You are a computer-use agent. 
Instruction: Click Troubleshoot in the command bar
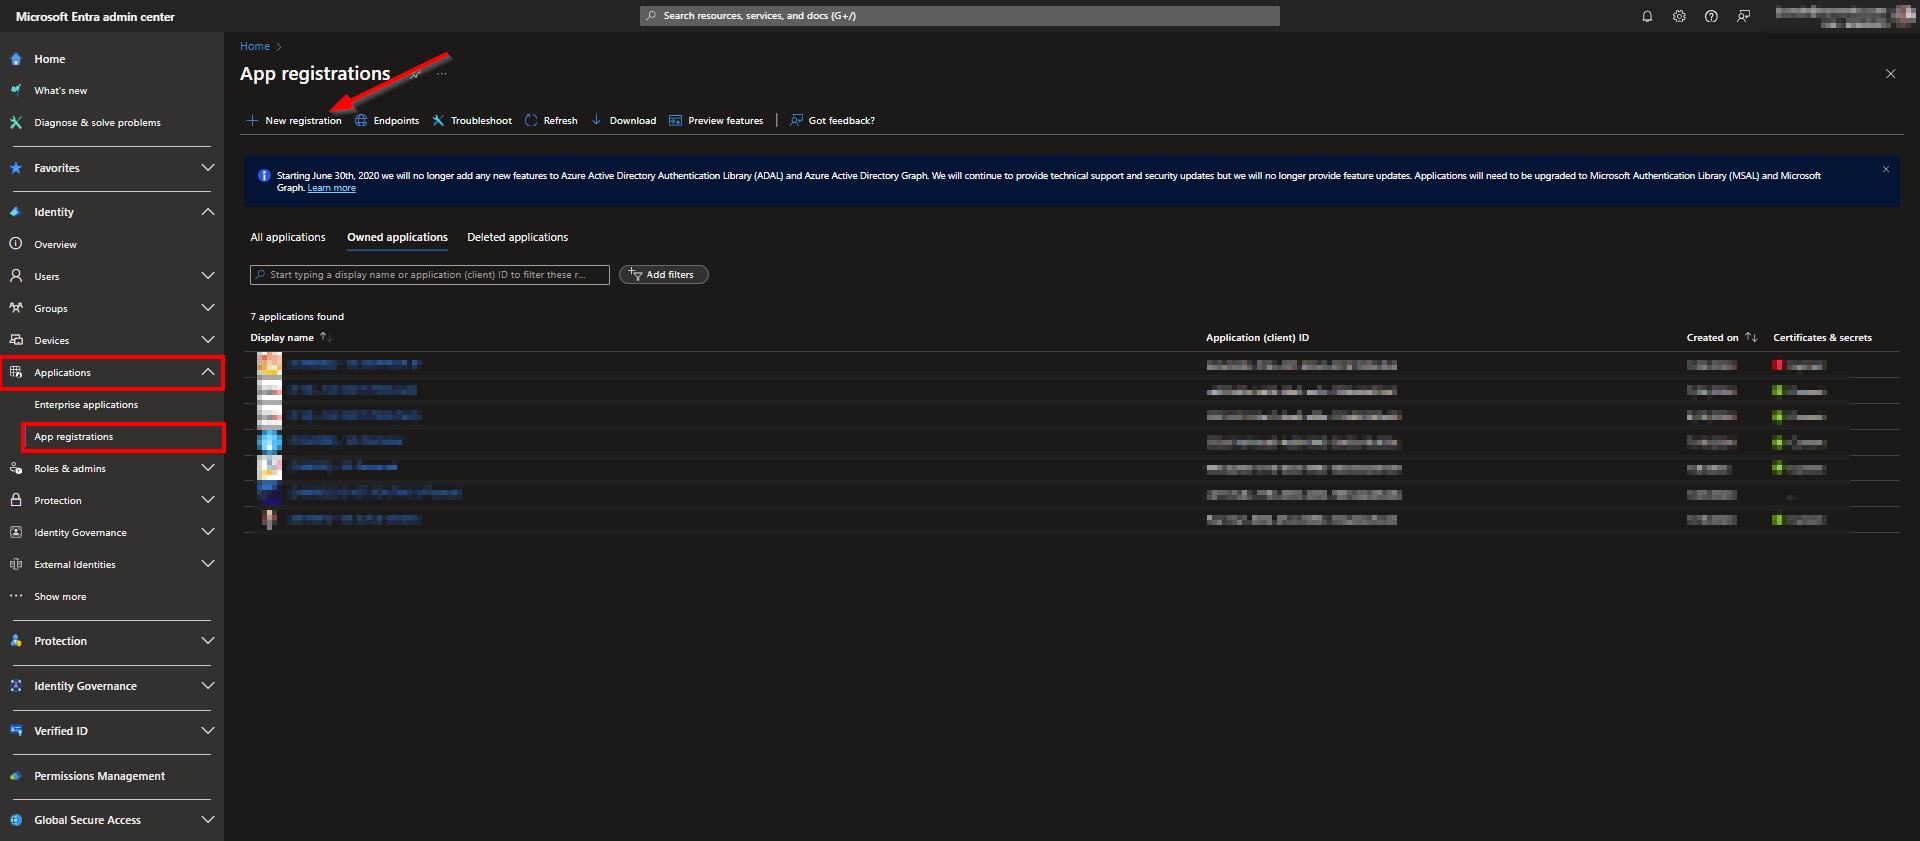click(472, 121)
